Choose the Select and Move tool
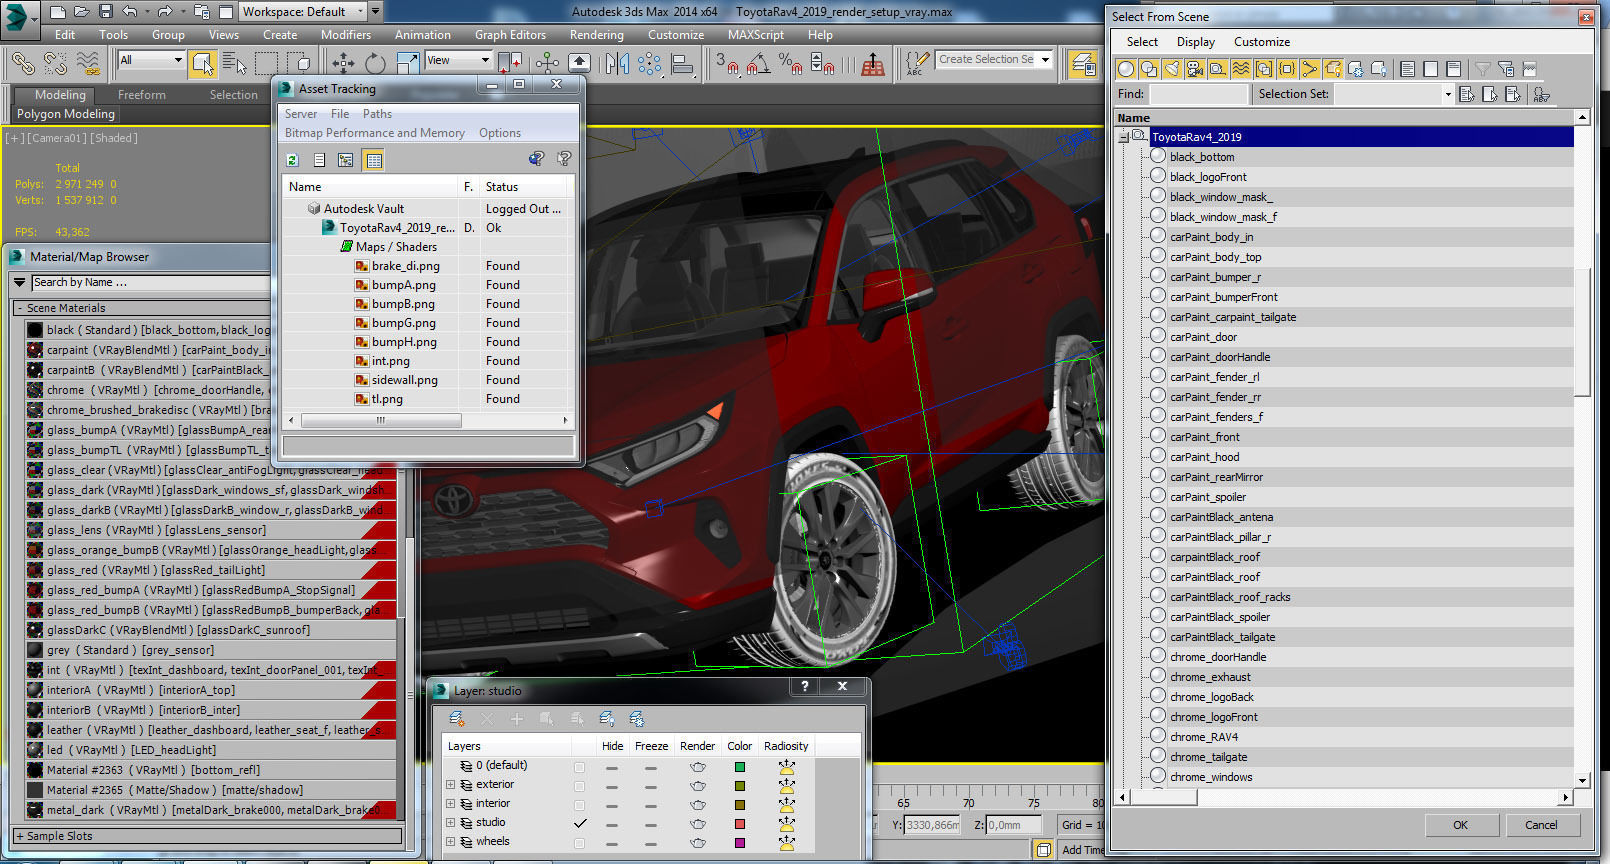1610x864 pixels. 343,63
